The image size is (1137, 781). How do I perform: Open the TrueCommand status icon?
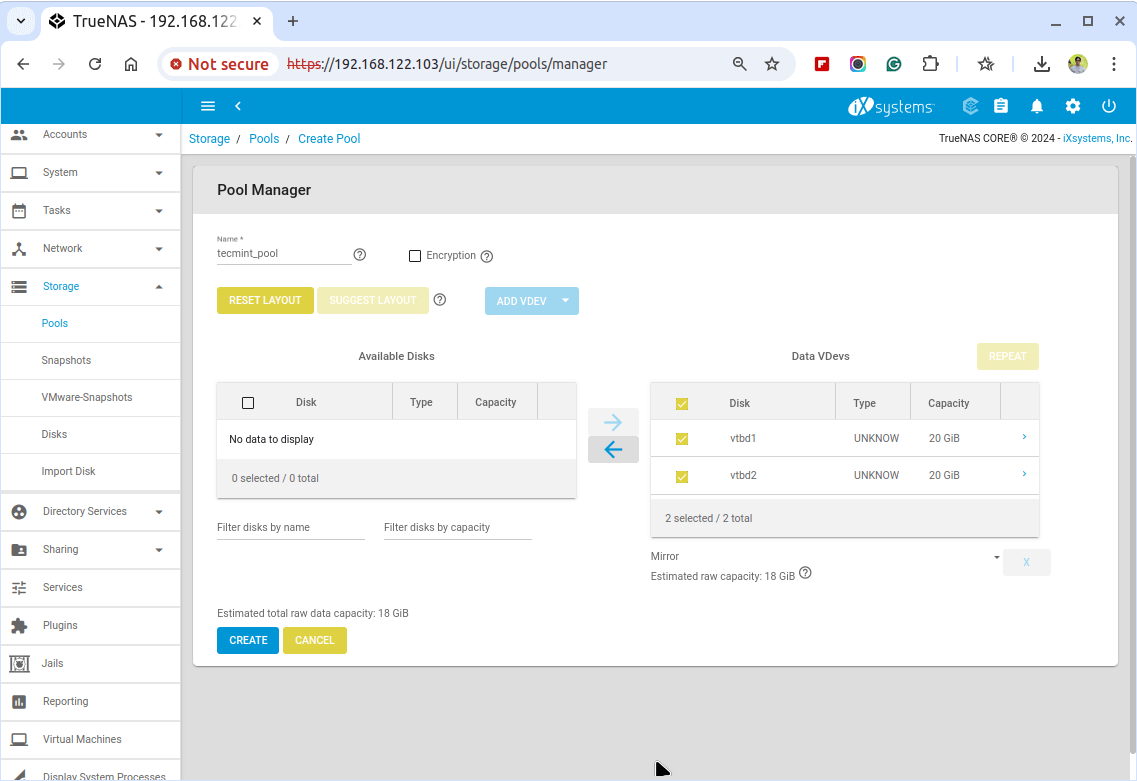click(970, 106)
